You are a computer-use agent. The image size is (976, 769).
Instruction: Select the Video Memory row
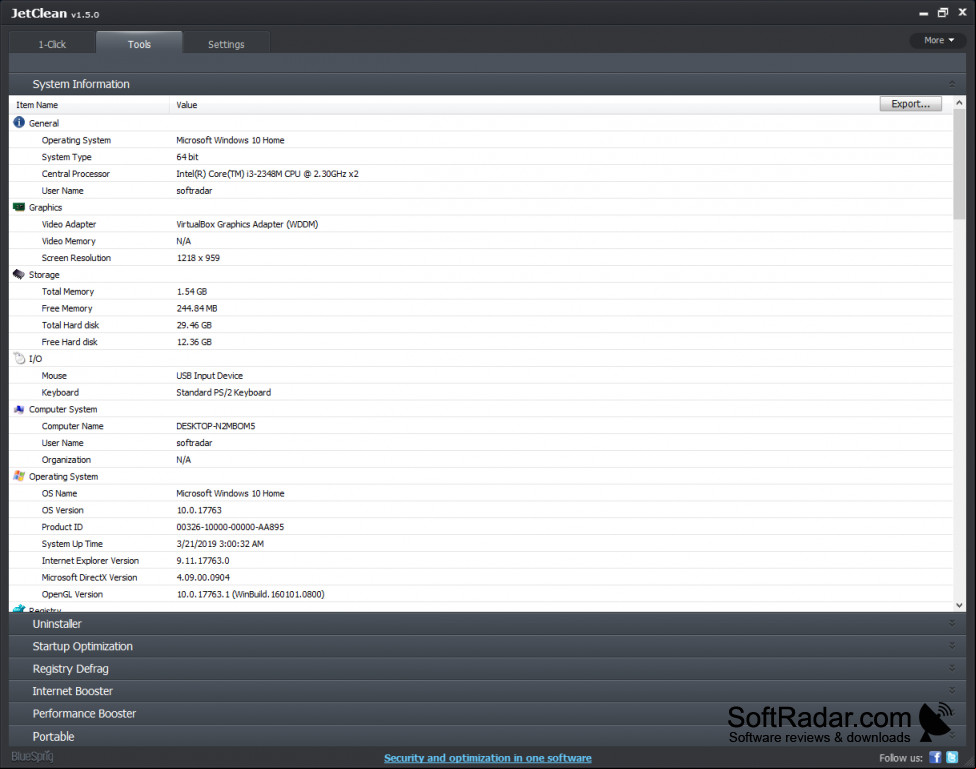(481, 241)
